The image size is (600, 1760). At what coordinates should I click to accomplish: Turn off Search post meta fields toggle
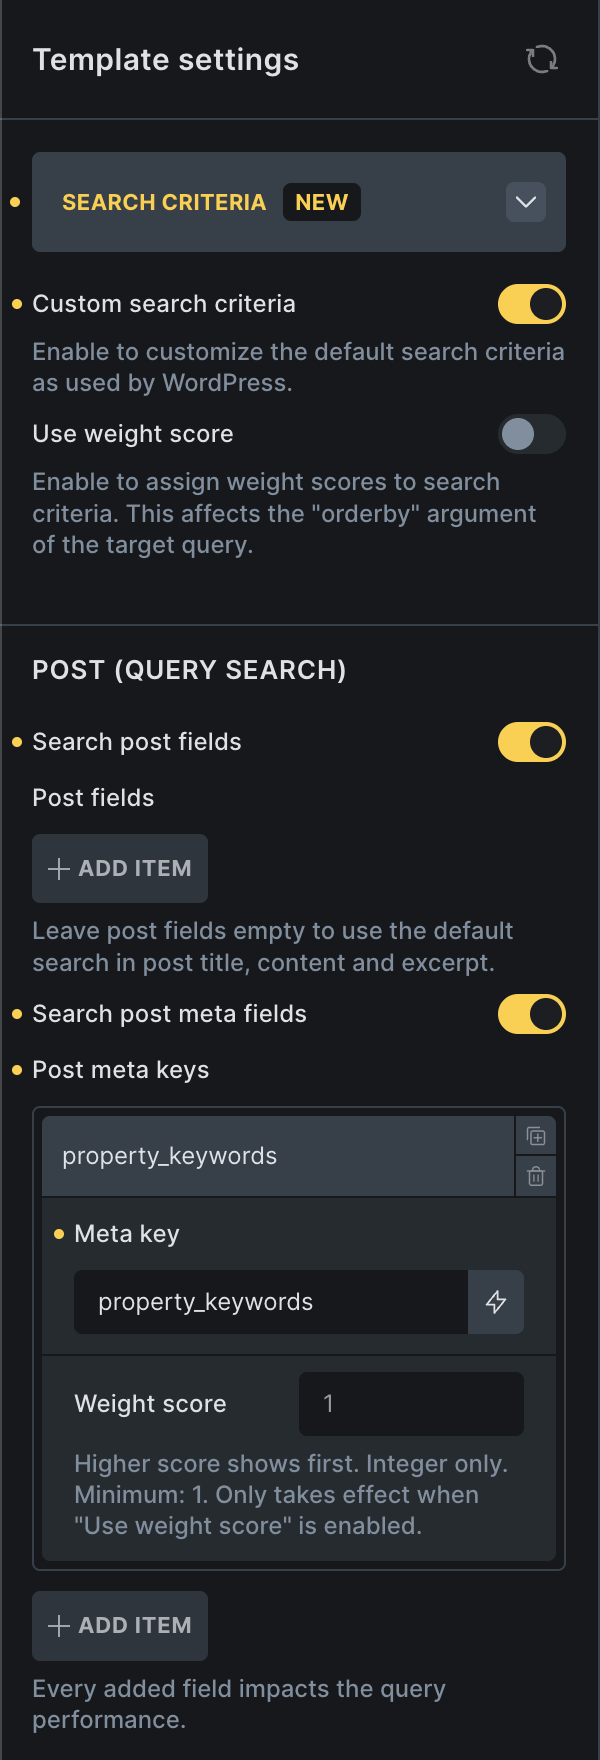tap(532, 1014)
